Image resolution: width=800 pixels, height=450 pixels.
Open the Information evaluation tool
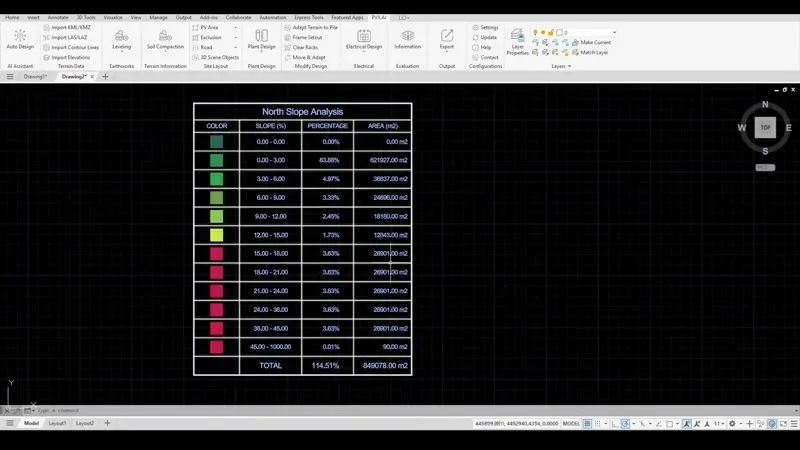click(407, 39)
